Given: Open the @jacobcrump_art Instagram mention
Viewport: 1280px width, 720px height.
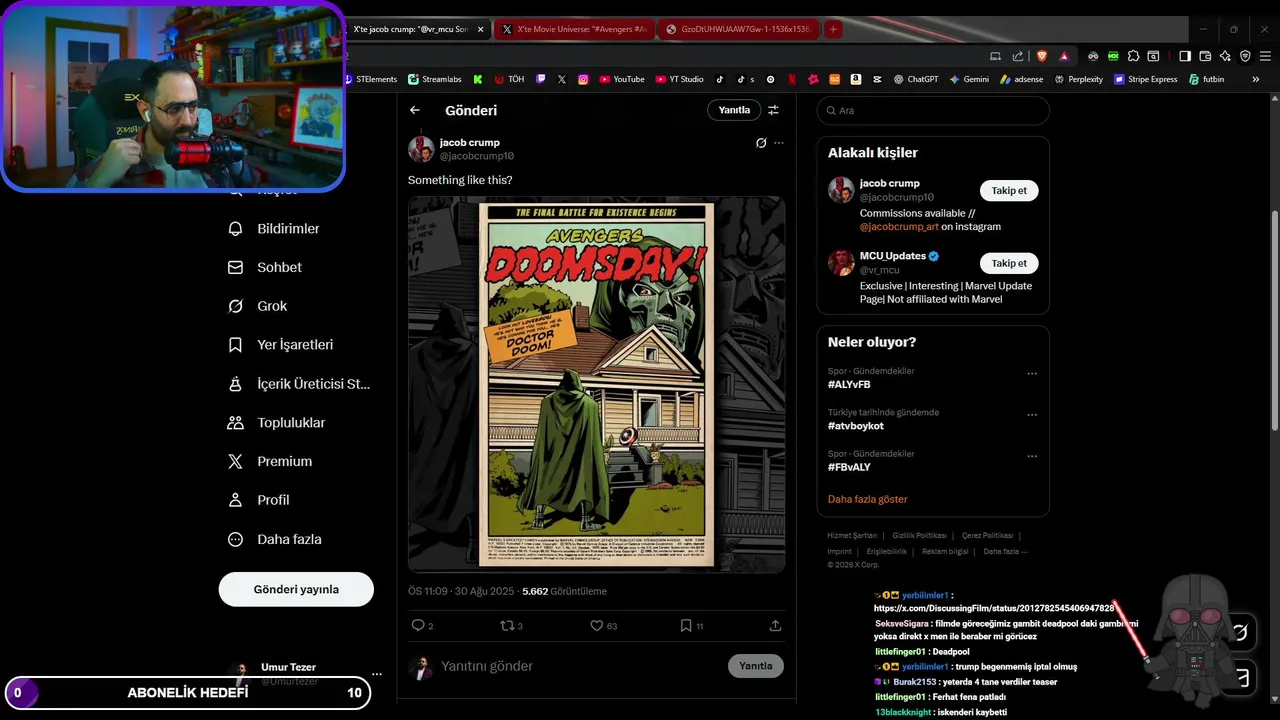Looking at the screenshot, I should (x=899, y=227).
